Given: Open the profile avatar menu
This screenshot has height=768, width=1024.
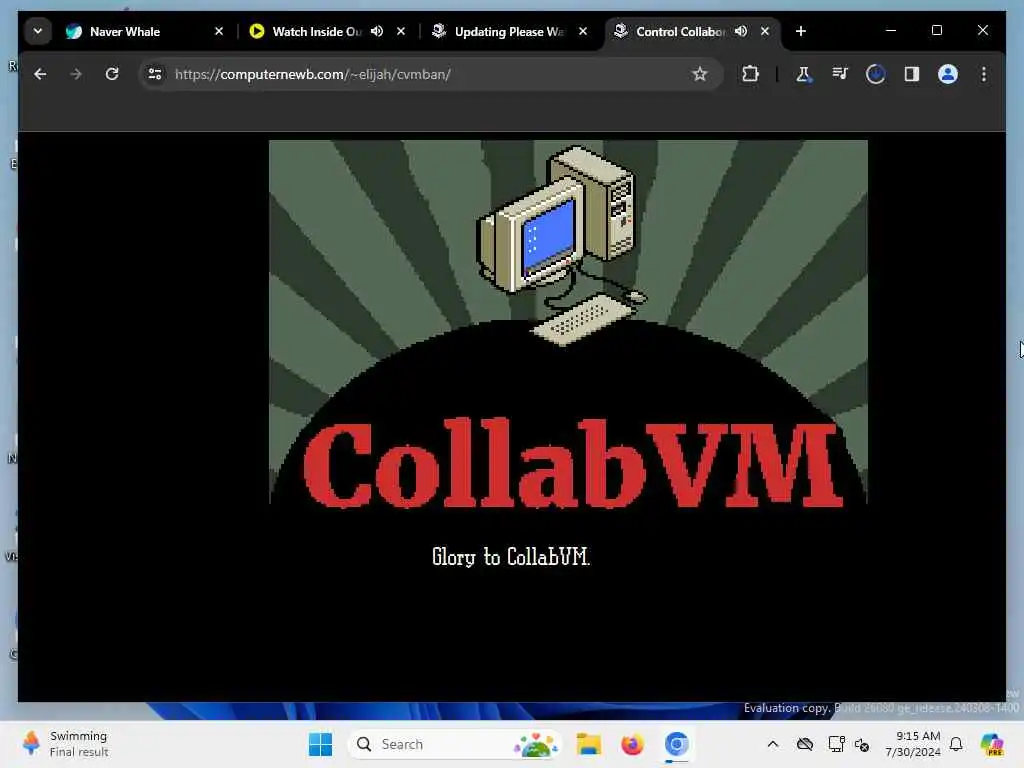Looking at the screenshot, I should 948,74.
